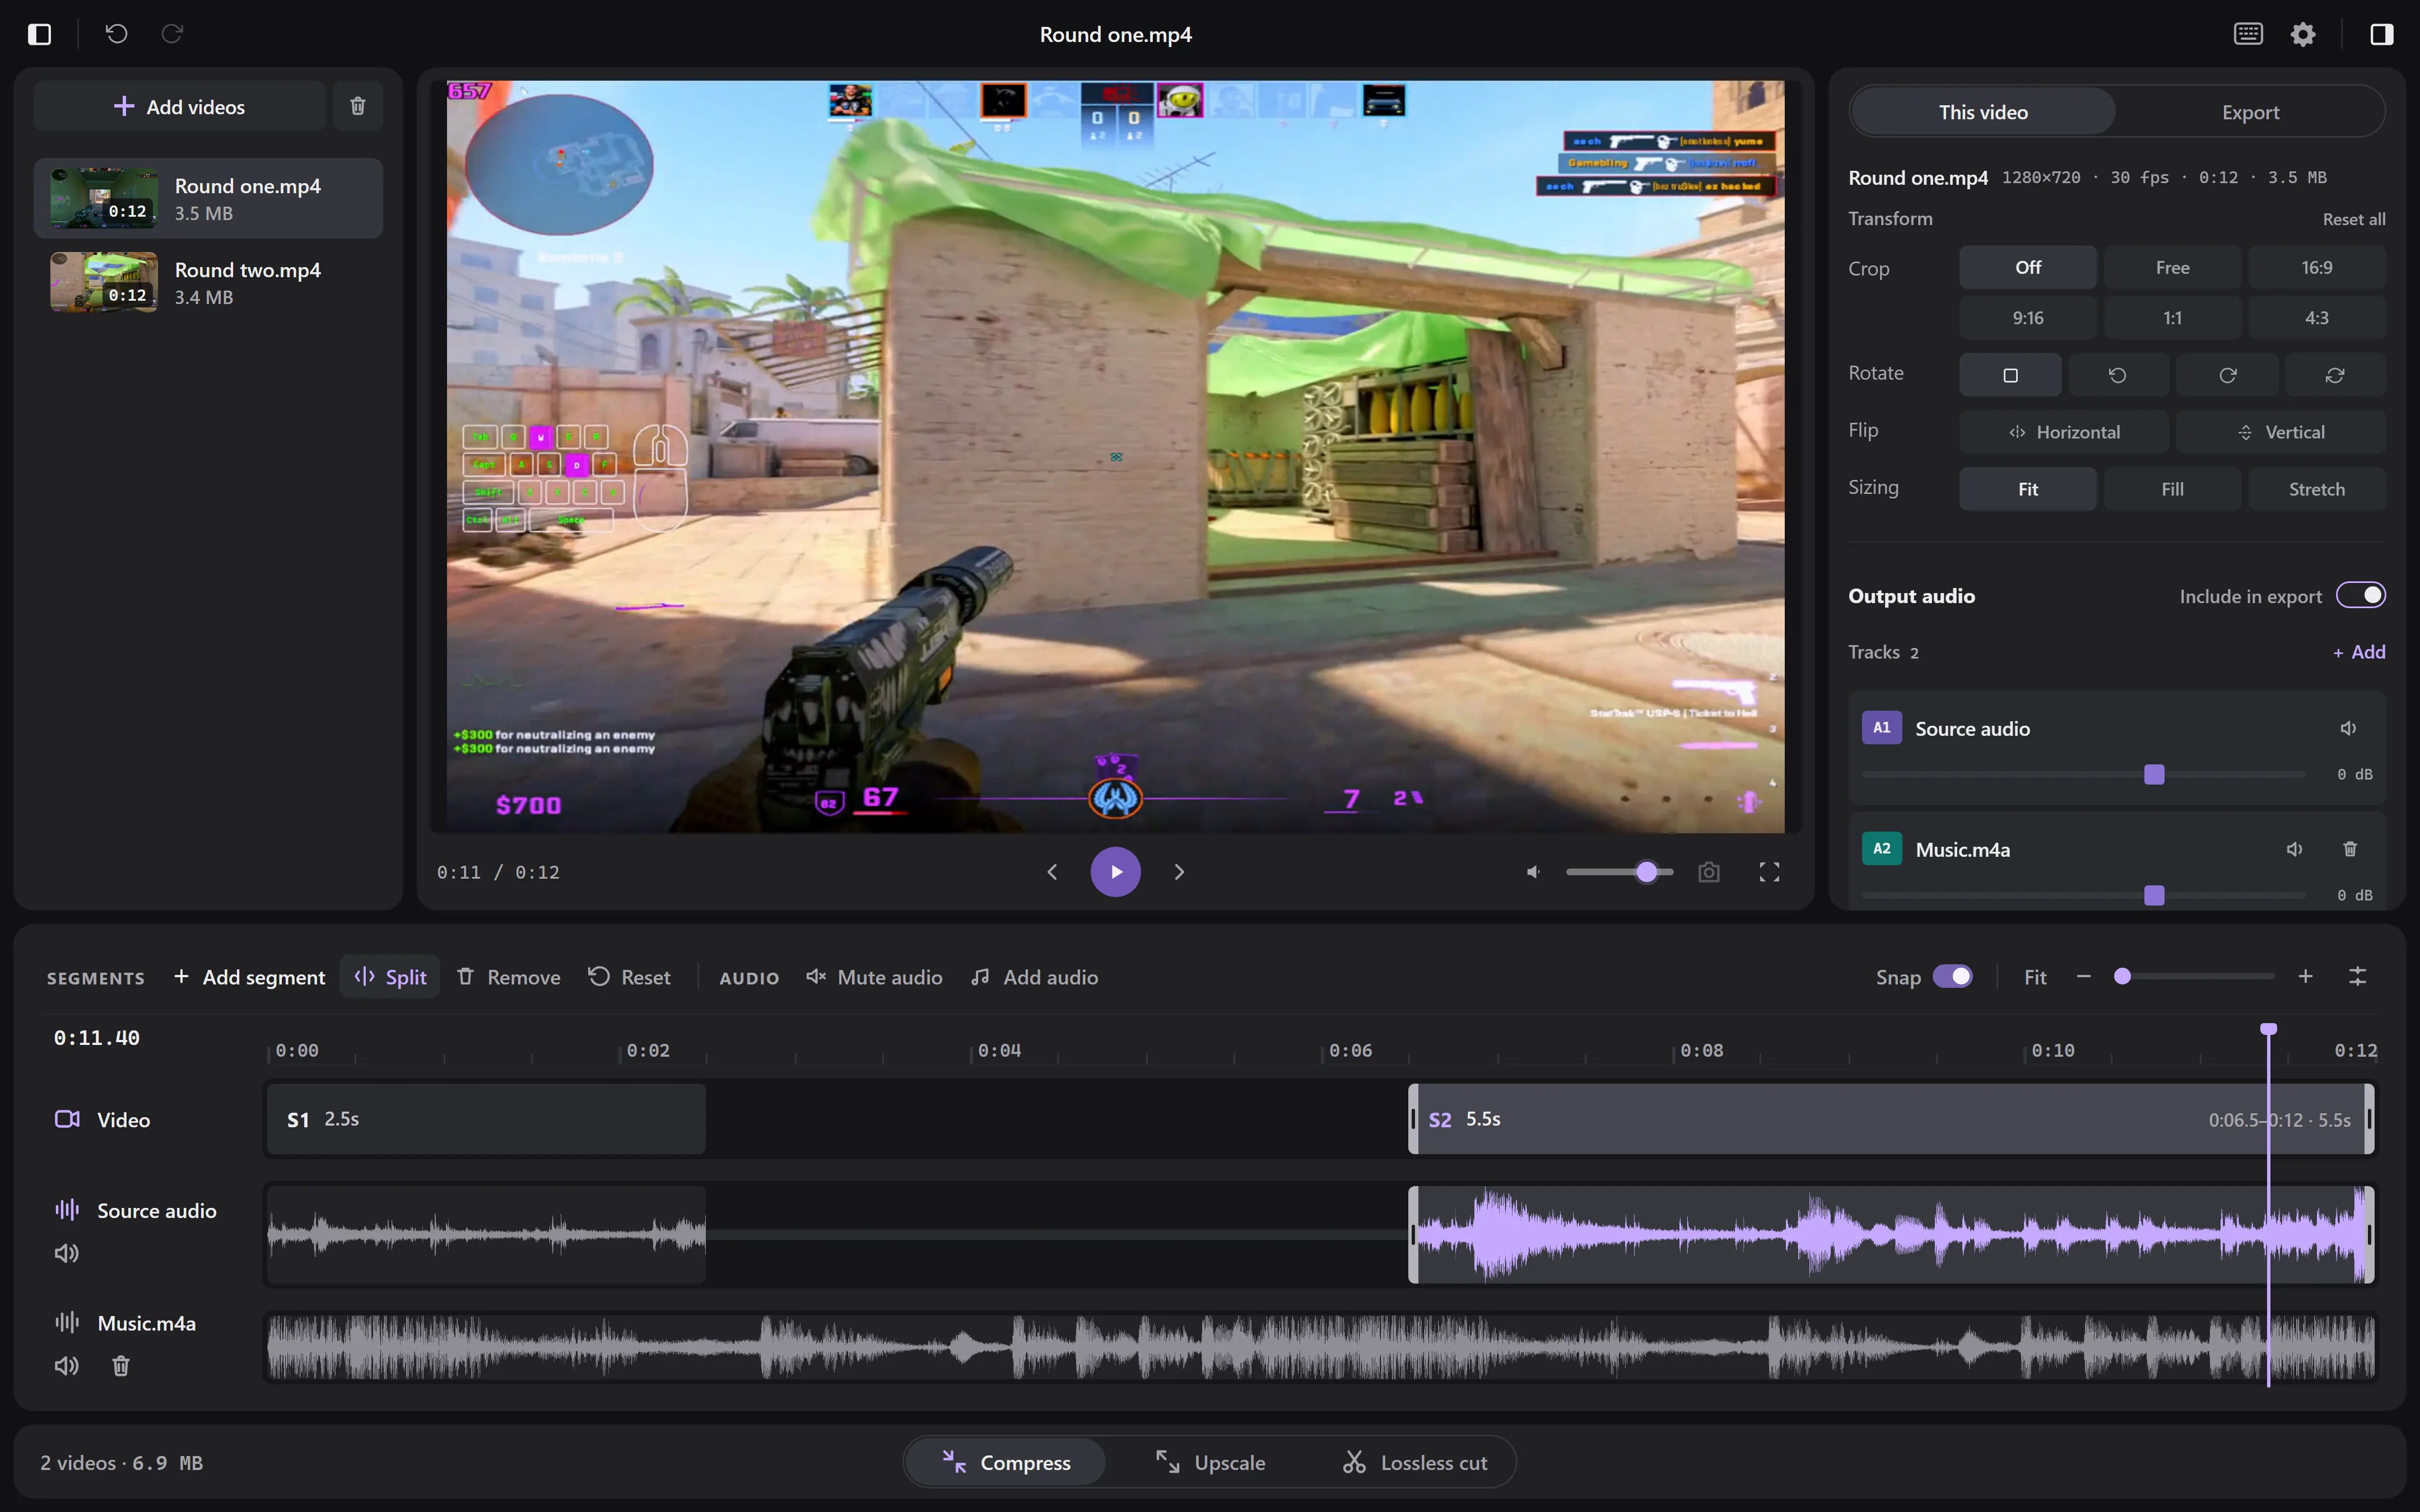
Task: Add a new audio track
Action: (x=2359, y=652)
